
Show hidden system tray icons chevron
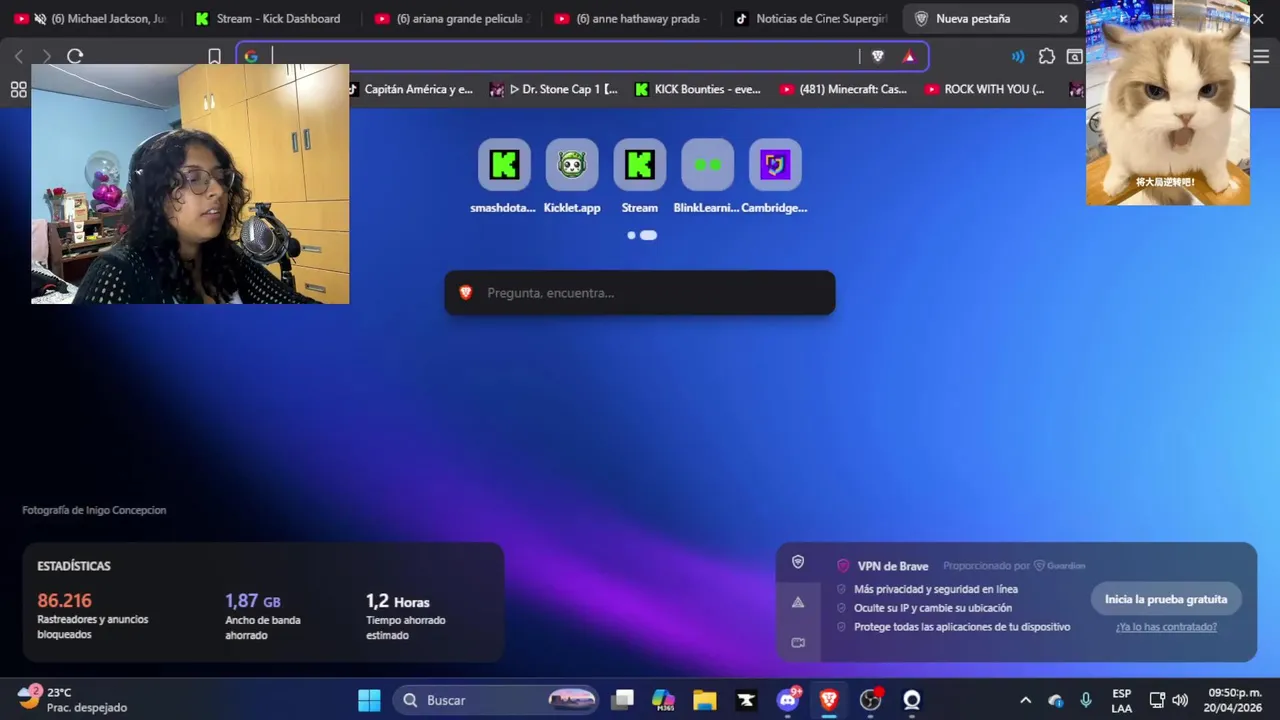(1025, 700)
